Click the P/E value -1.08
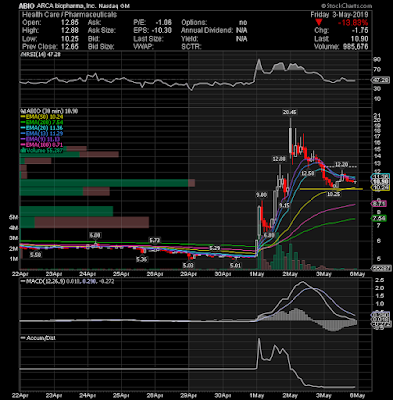 163,23
